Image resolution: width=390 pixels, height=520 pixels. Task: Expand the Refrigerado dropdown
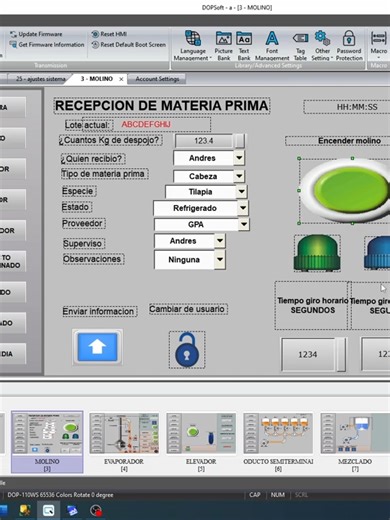click(x=243, y=208)
